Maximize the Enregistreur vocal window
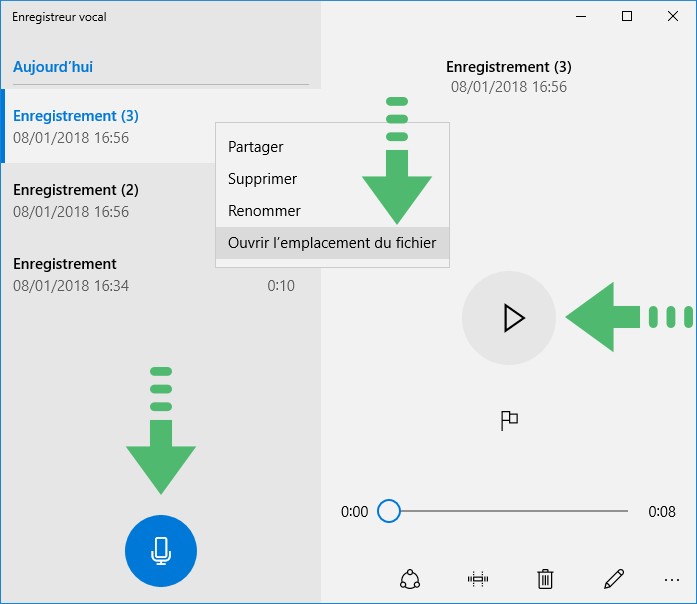Screen dimensions: 697x604 point(627,16)
